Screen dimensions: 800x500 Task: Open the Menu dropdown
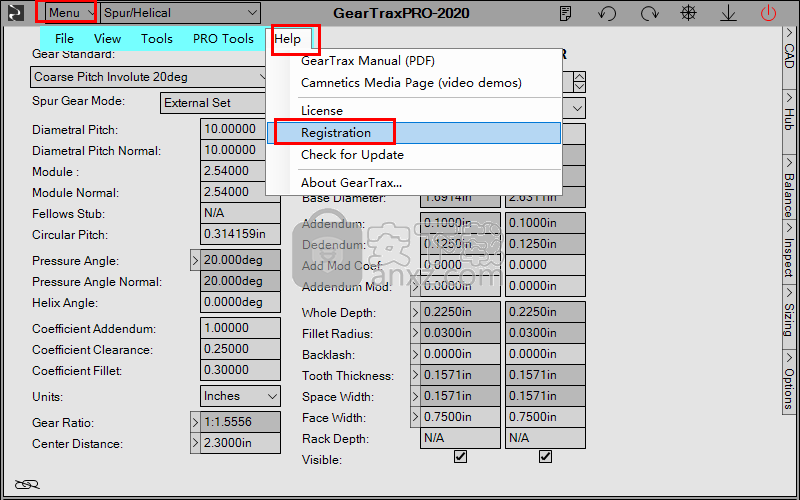71,13
